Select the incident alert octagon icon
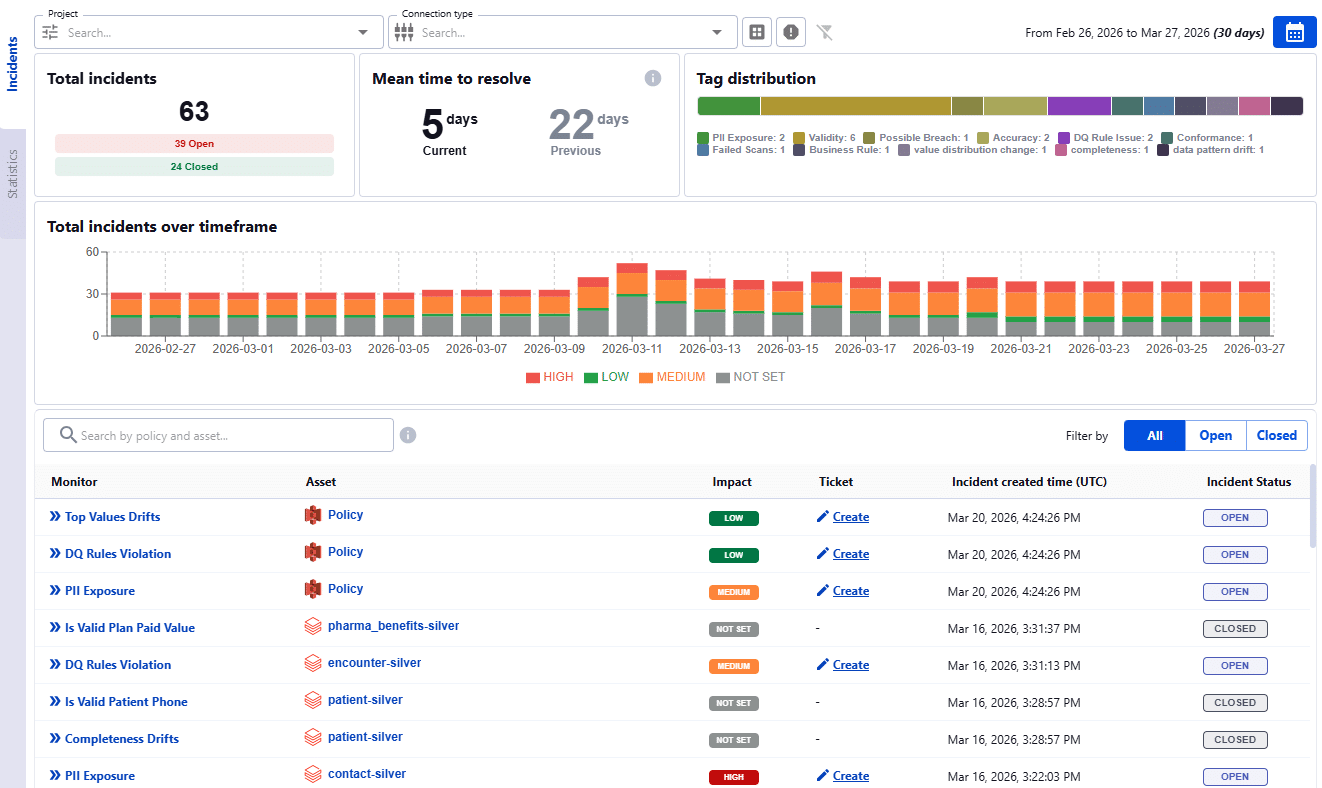This screenshot has height=788, width=1322. pos(790,31)
